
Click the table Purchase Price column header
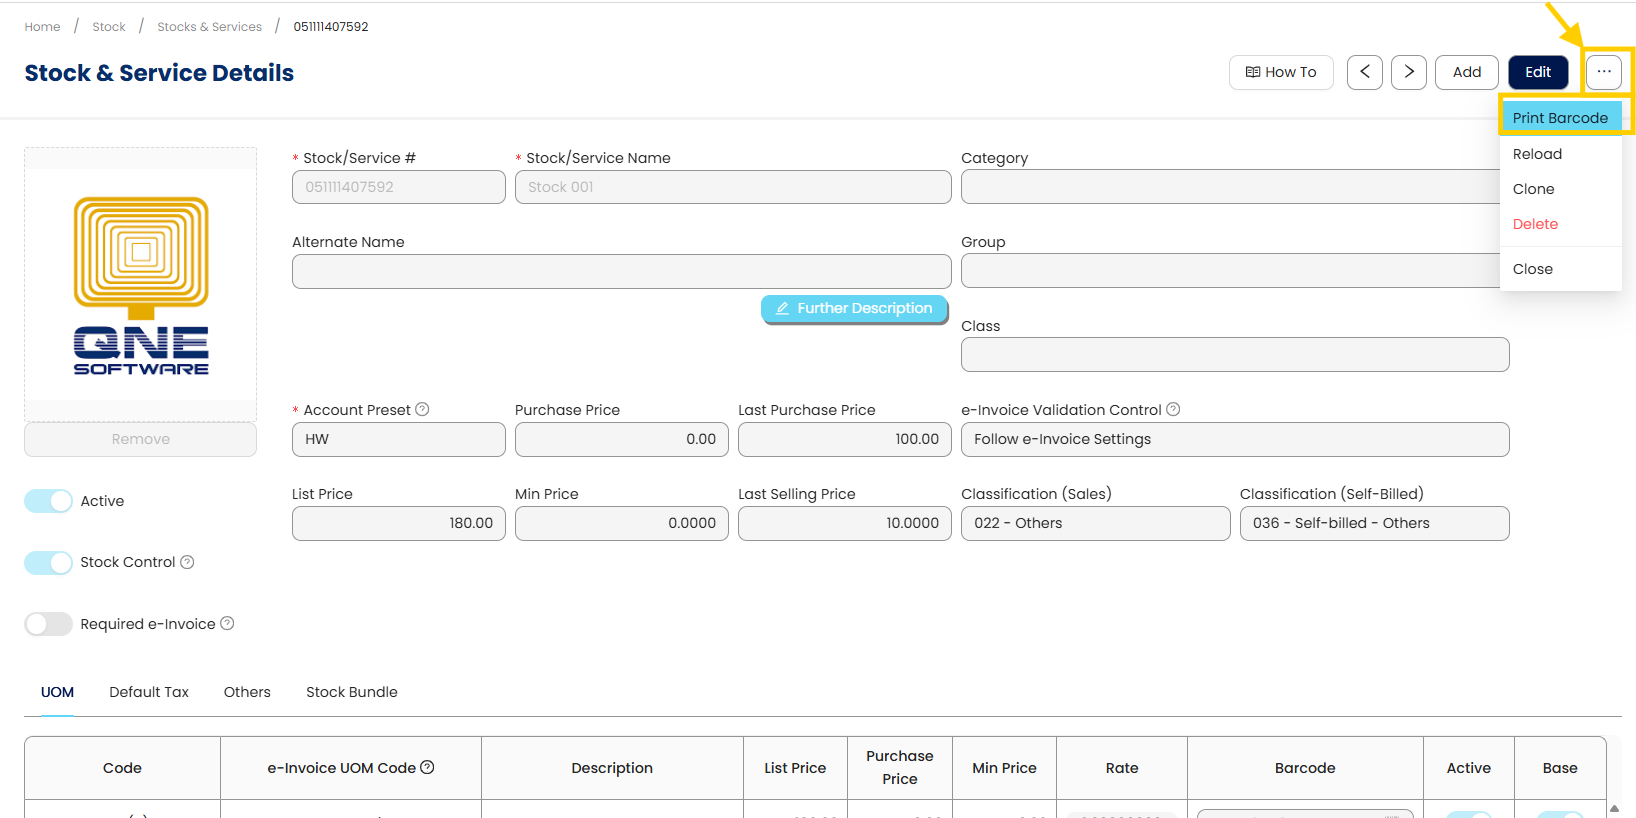coord(900,768)
